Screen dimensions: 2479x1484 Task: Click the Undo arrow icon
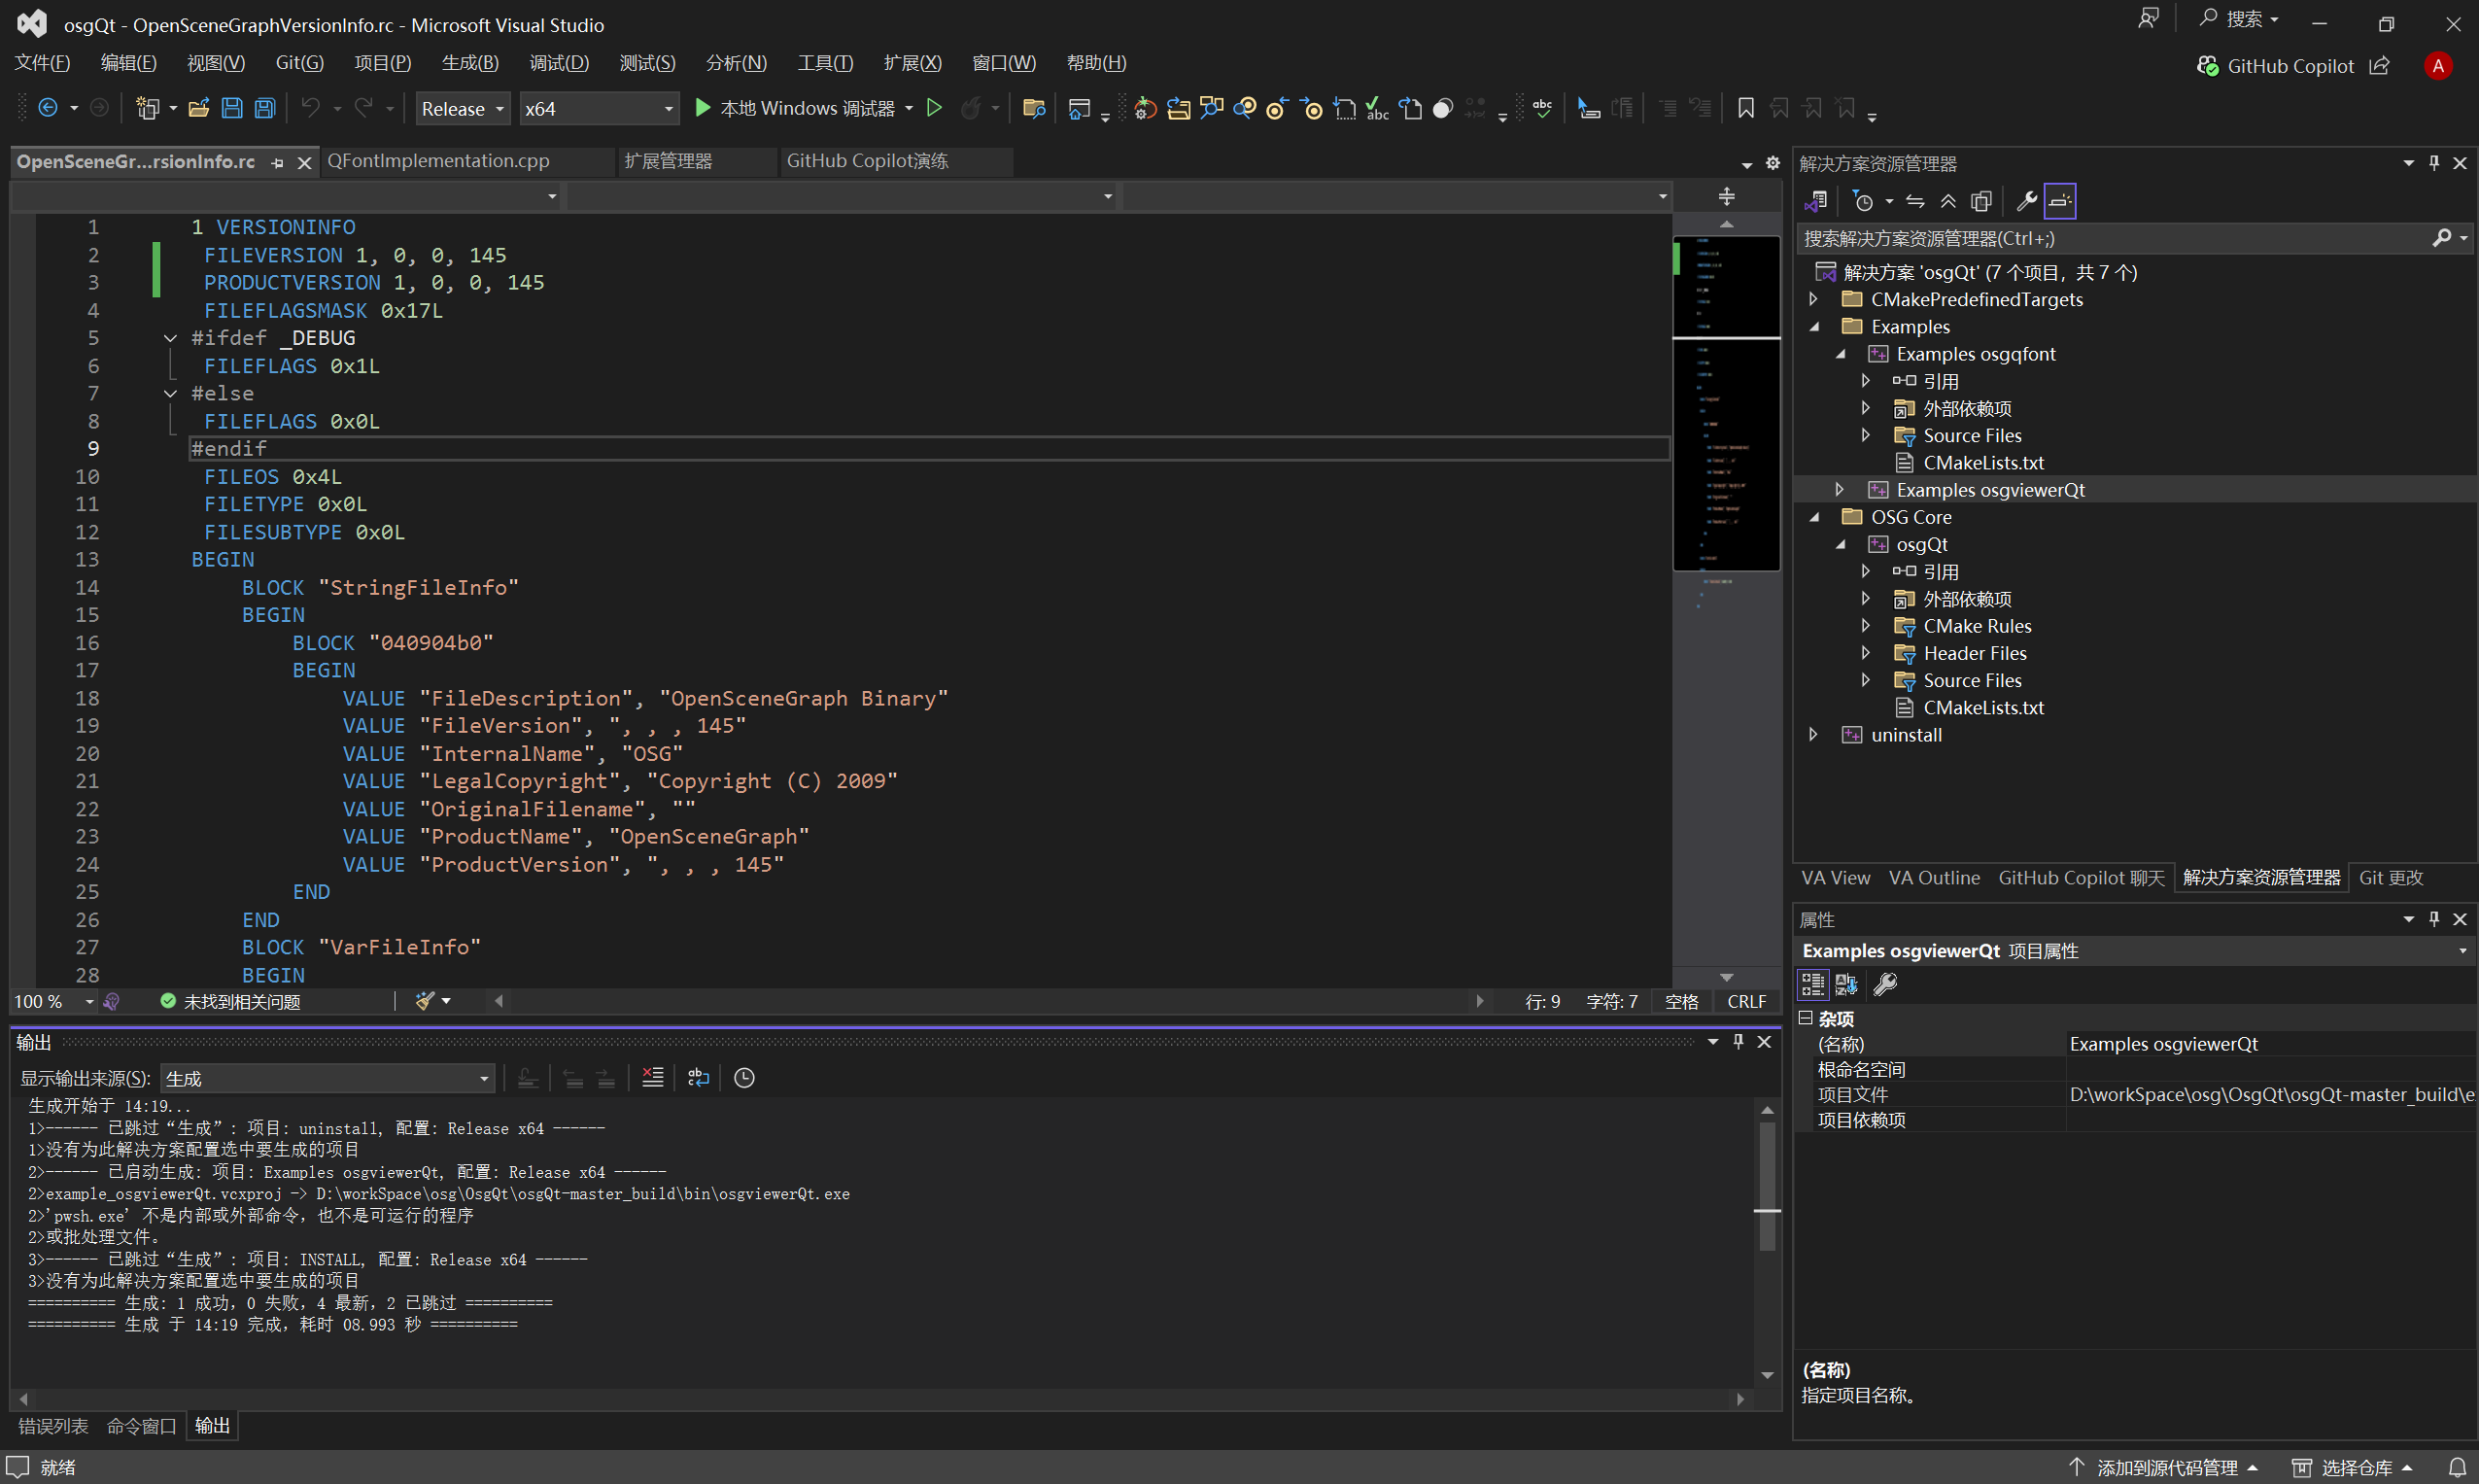[x=311, y=108]
